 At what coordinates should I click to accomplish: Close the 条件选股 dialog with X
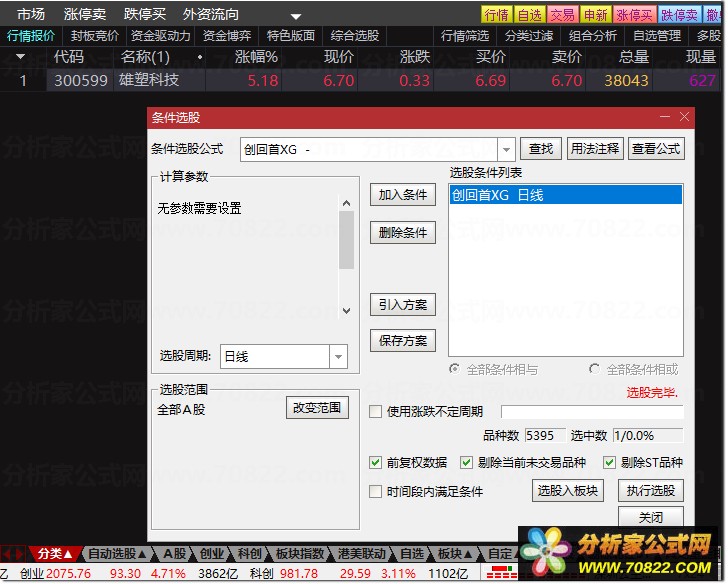(x=684, y=117)
